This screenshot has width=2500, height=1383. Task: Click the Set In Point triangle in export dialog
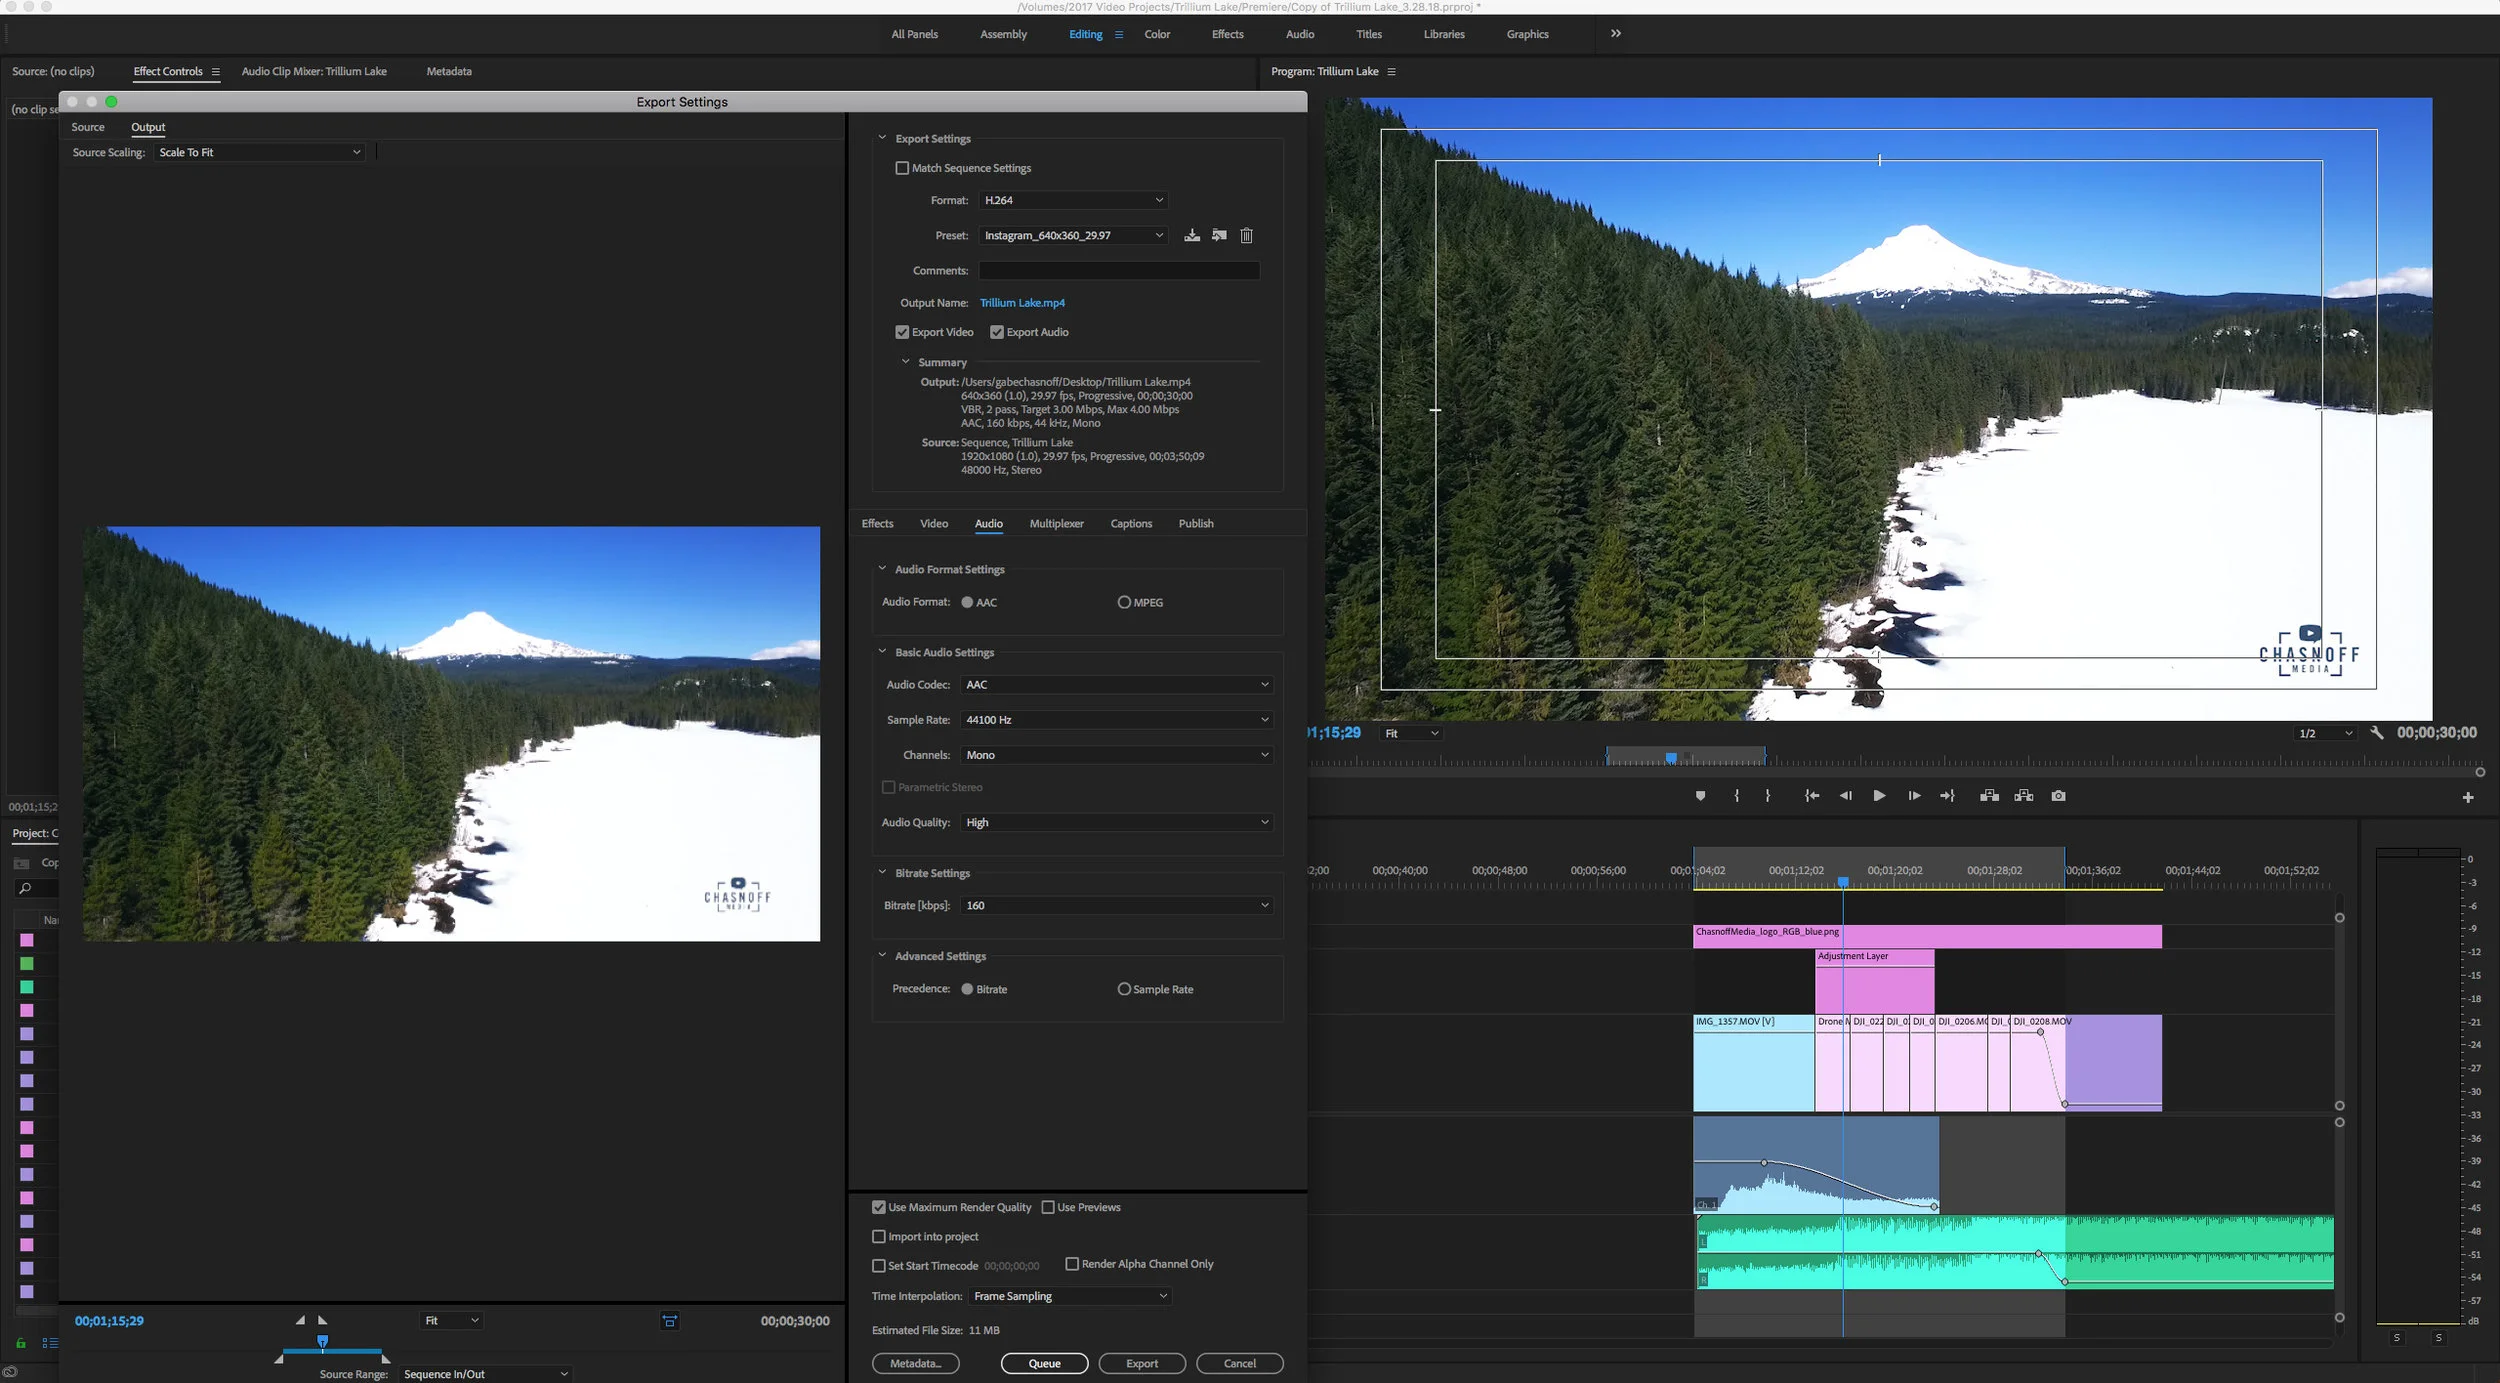click(300, 1320)
